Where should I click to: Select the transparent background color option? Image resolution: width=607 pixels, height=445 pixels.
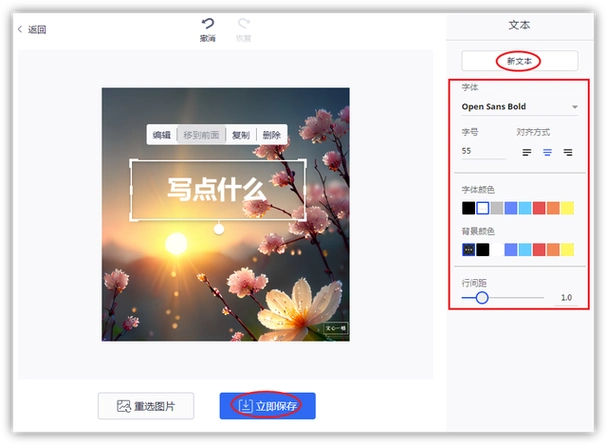coord(468,249)
